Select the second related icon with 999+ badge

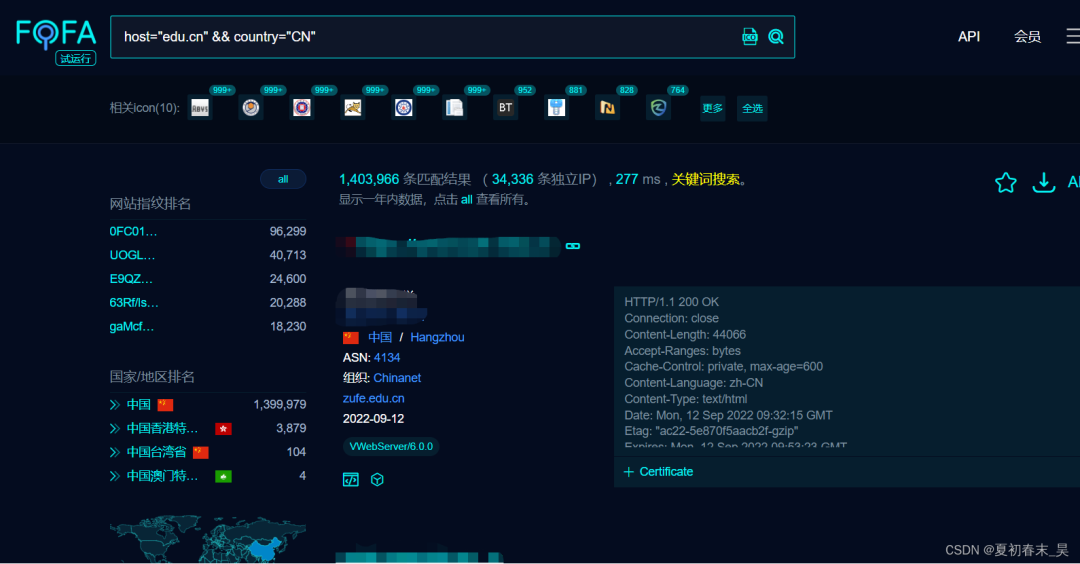click(251, 107)
